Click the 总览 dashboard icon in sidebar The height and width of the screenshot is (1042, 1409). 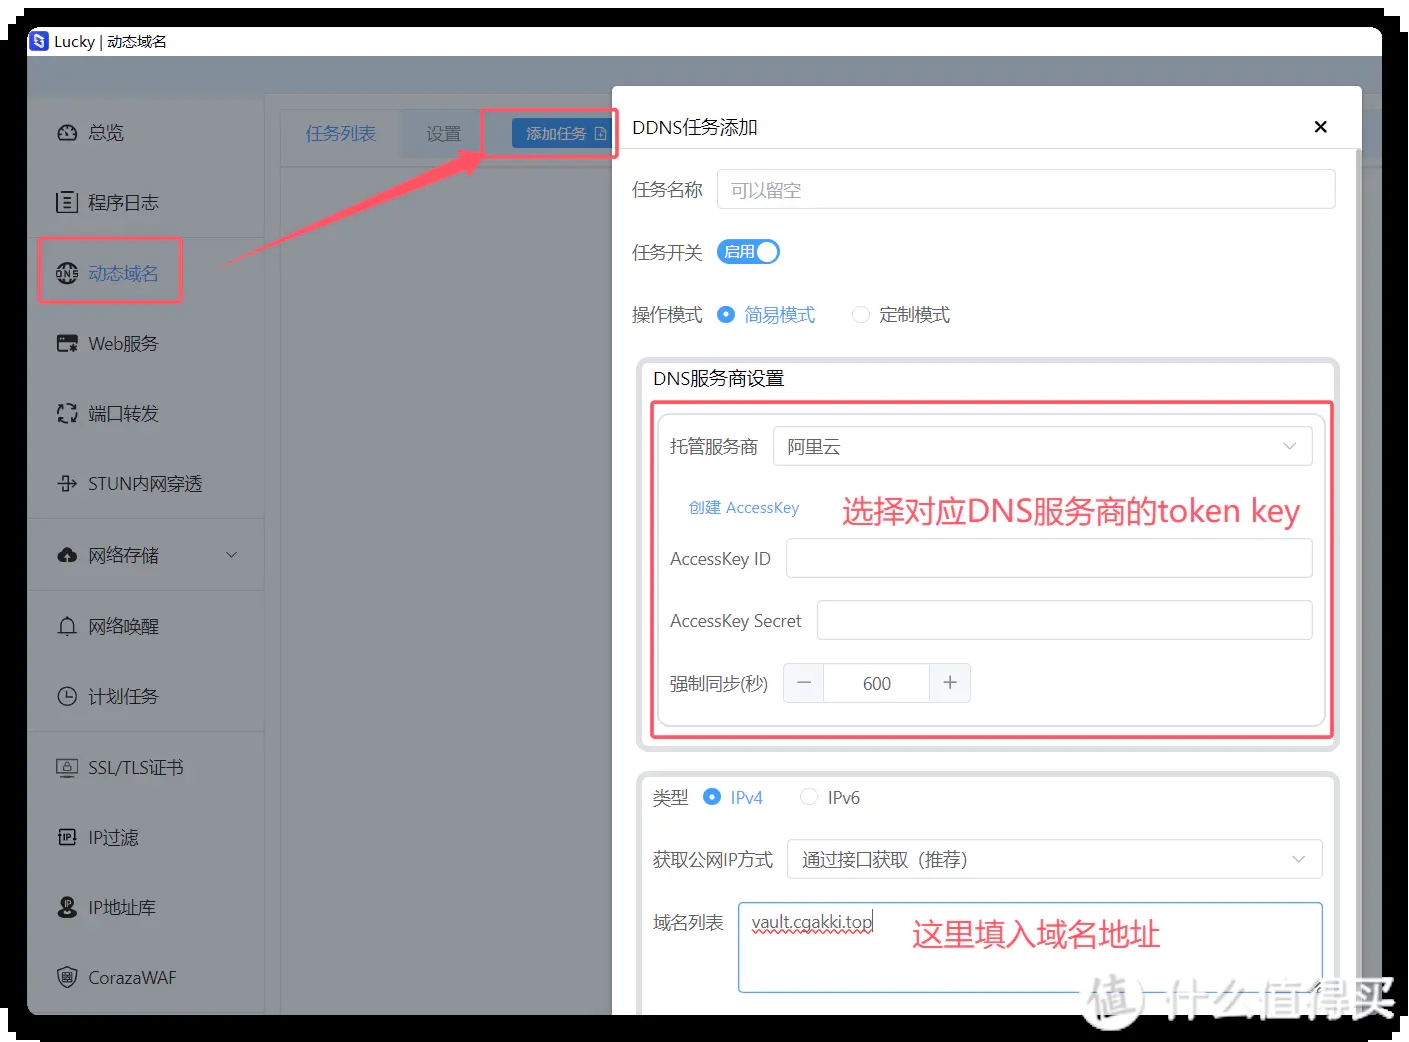(x=67, y=133)
